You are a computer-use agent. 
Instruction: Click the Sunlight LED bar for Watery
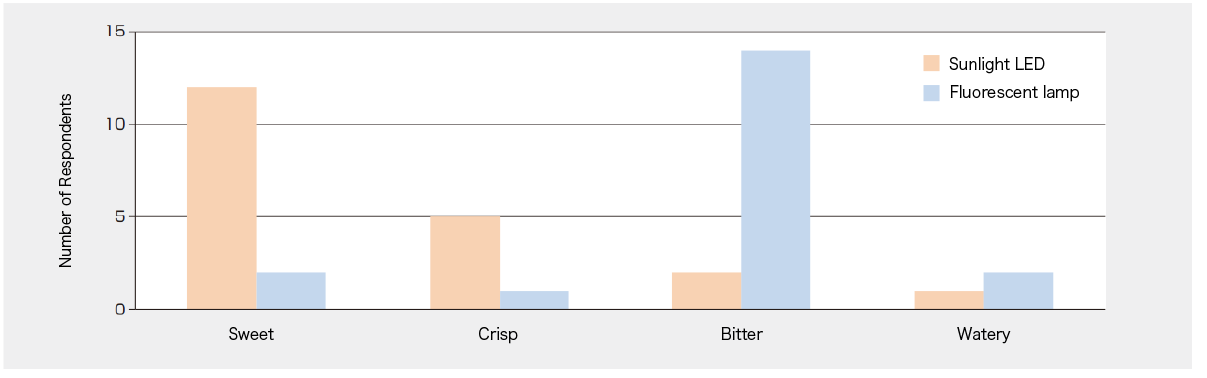[949, 300]
